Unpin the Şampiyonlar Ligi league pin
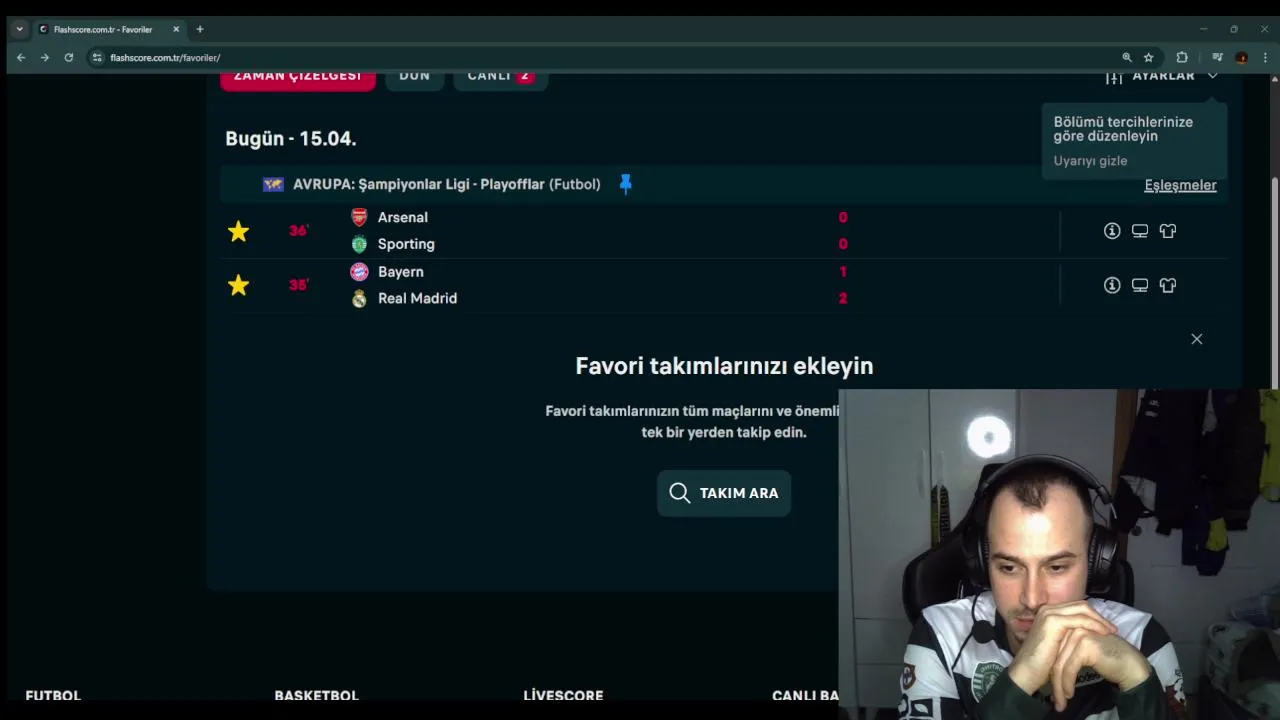 coord(625,184)
